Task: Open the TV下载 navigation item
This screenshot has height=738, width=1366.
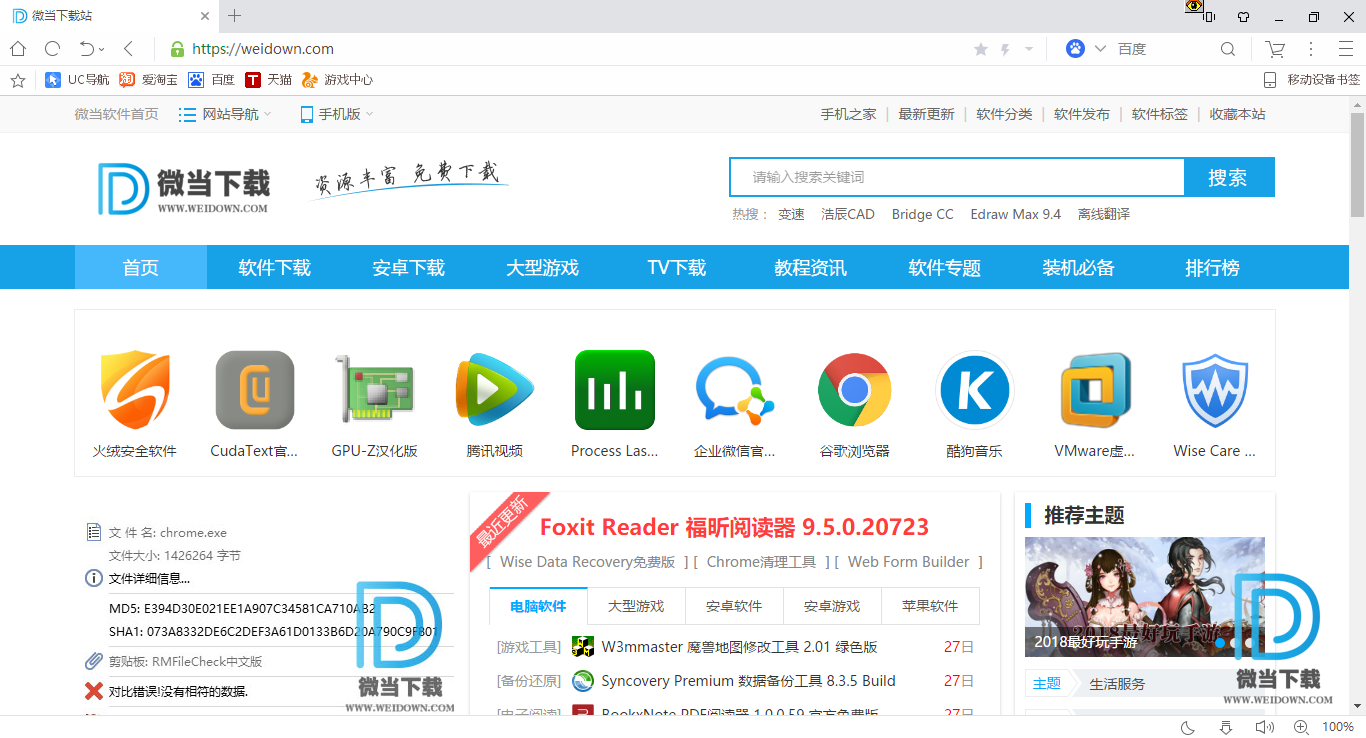Action: (x=677, y=267)
